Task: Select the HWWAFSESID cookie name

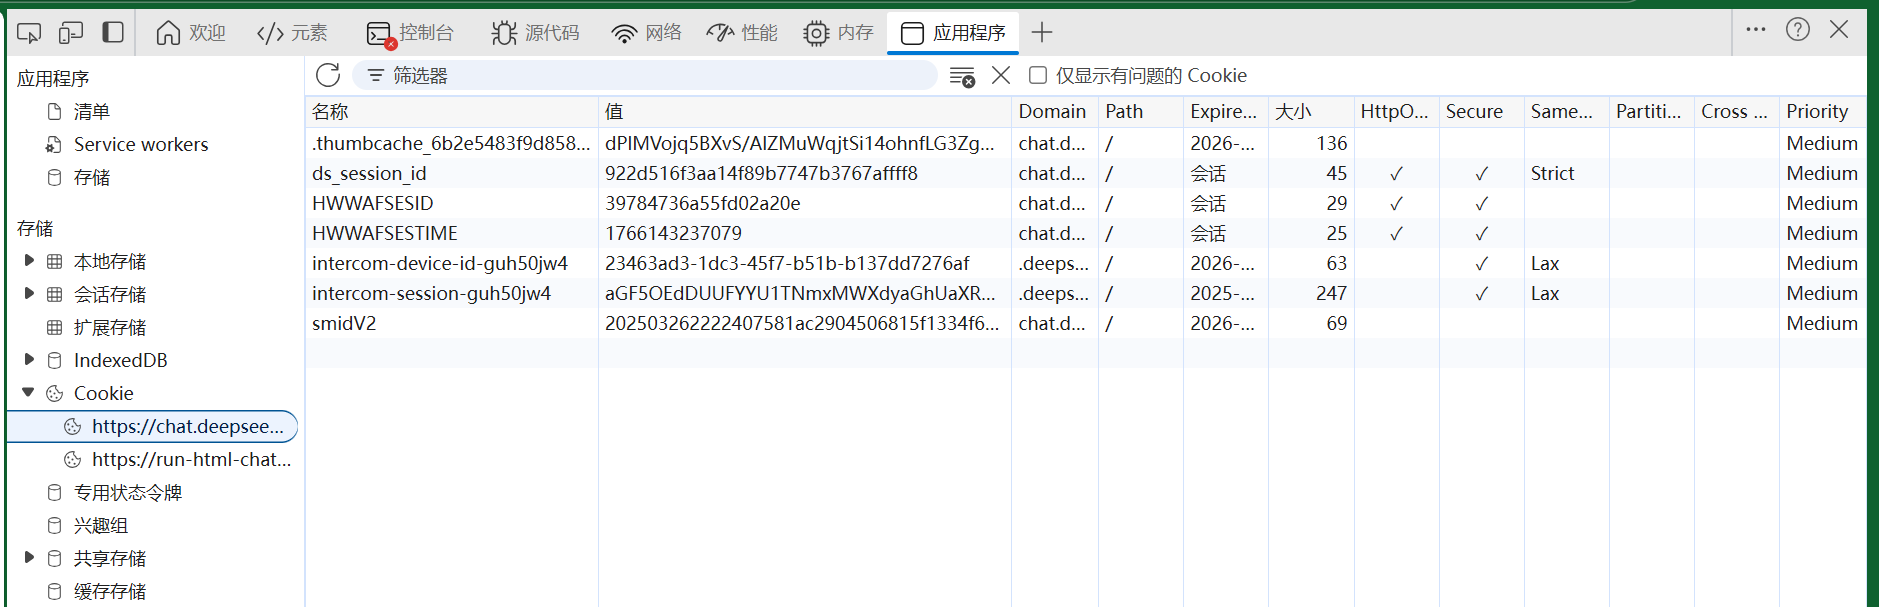Action: (x=373, y=203)
